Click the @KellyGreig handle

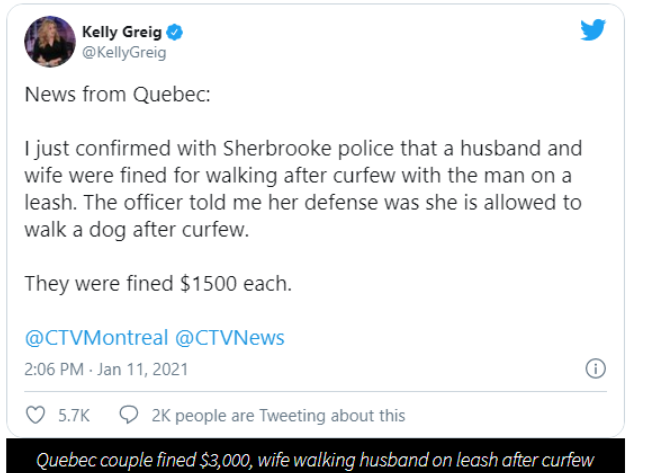click(124, 53)
